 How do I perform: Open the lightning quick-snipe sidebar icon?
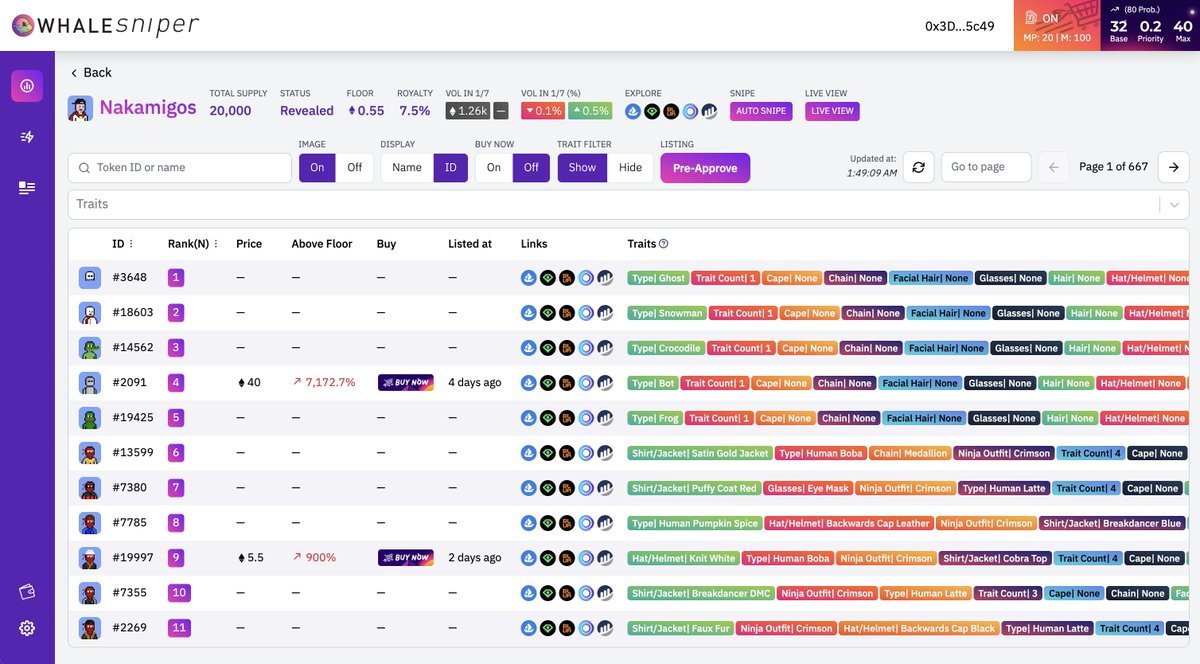click(27, 137)
